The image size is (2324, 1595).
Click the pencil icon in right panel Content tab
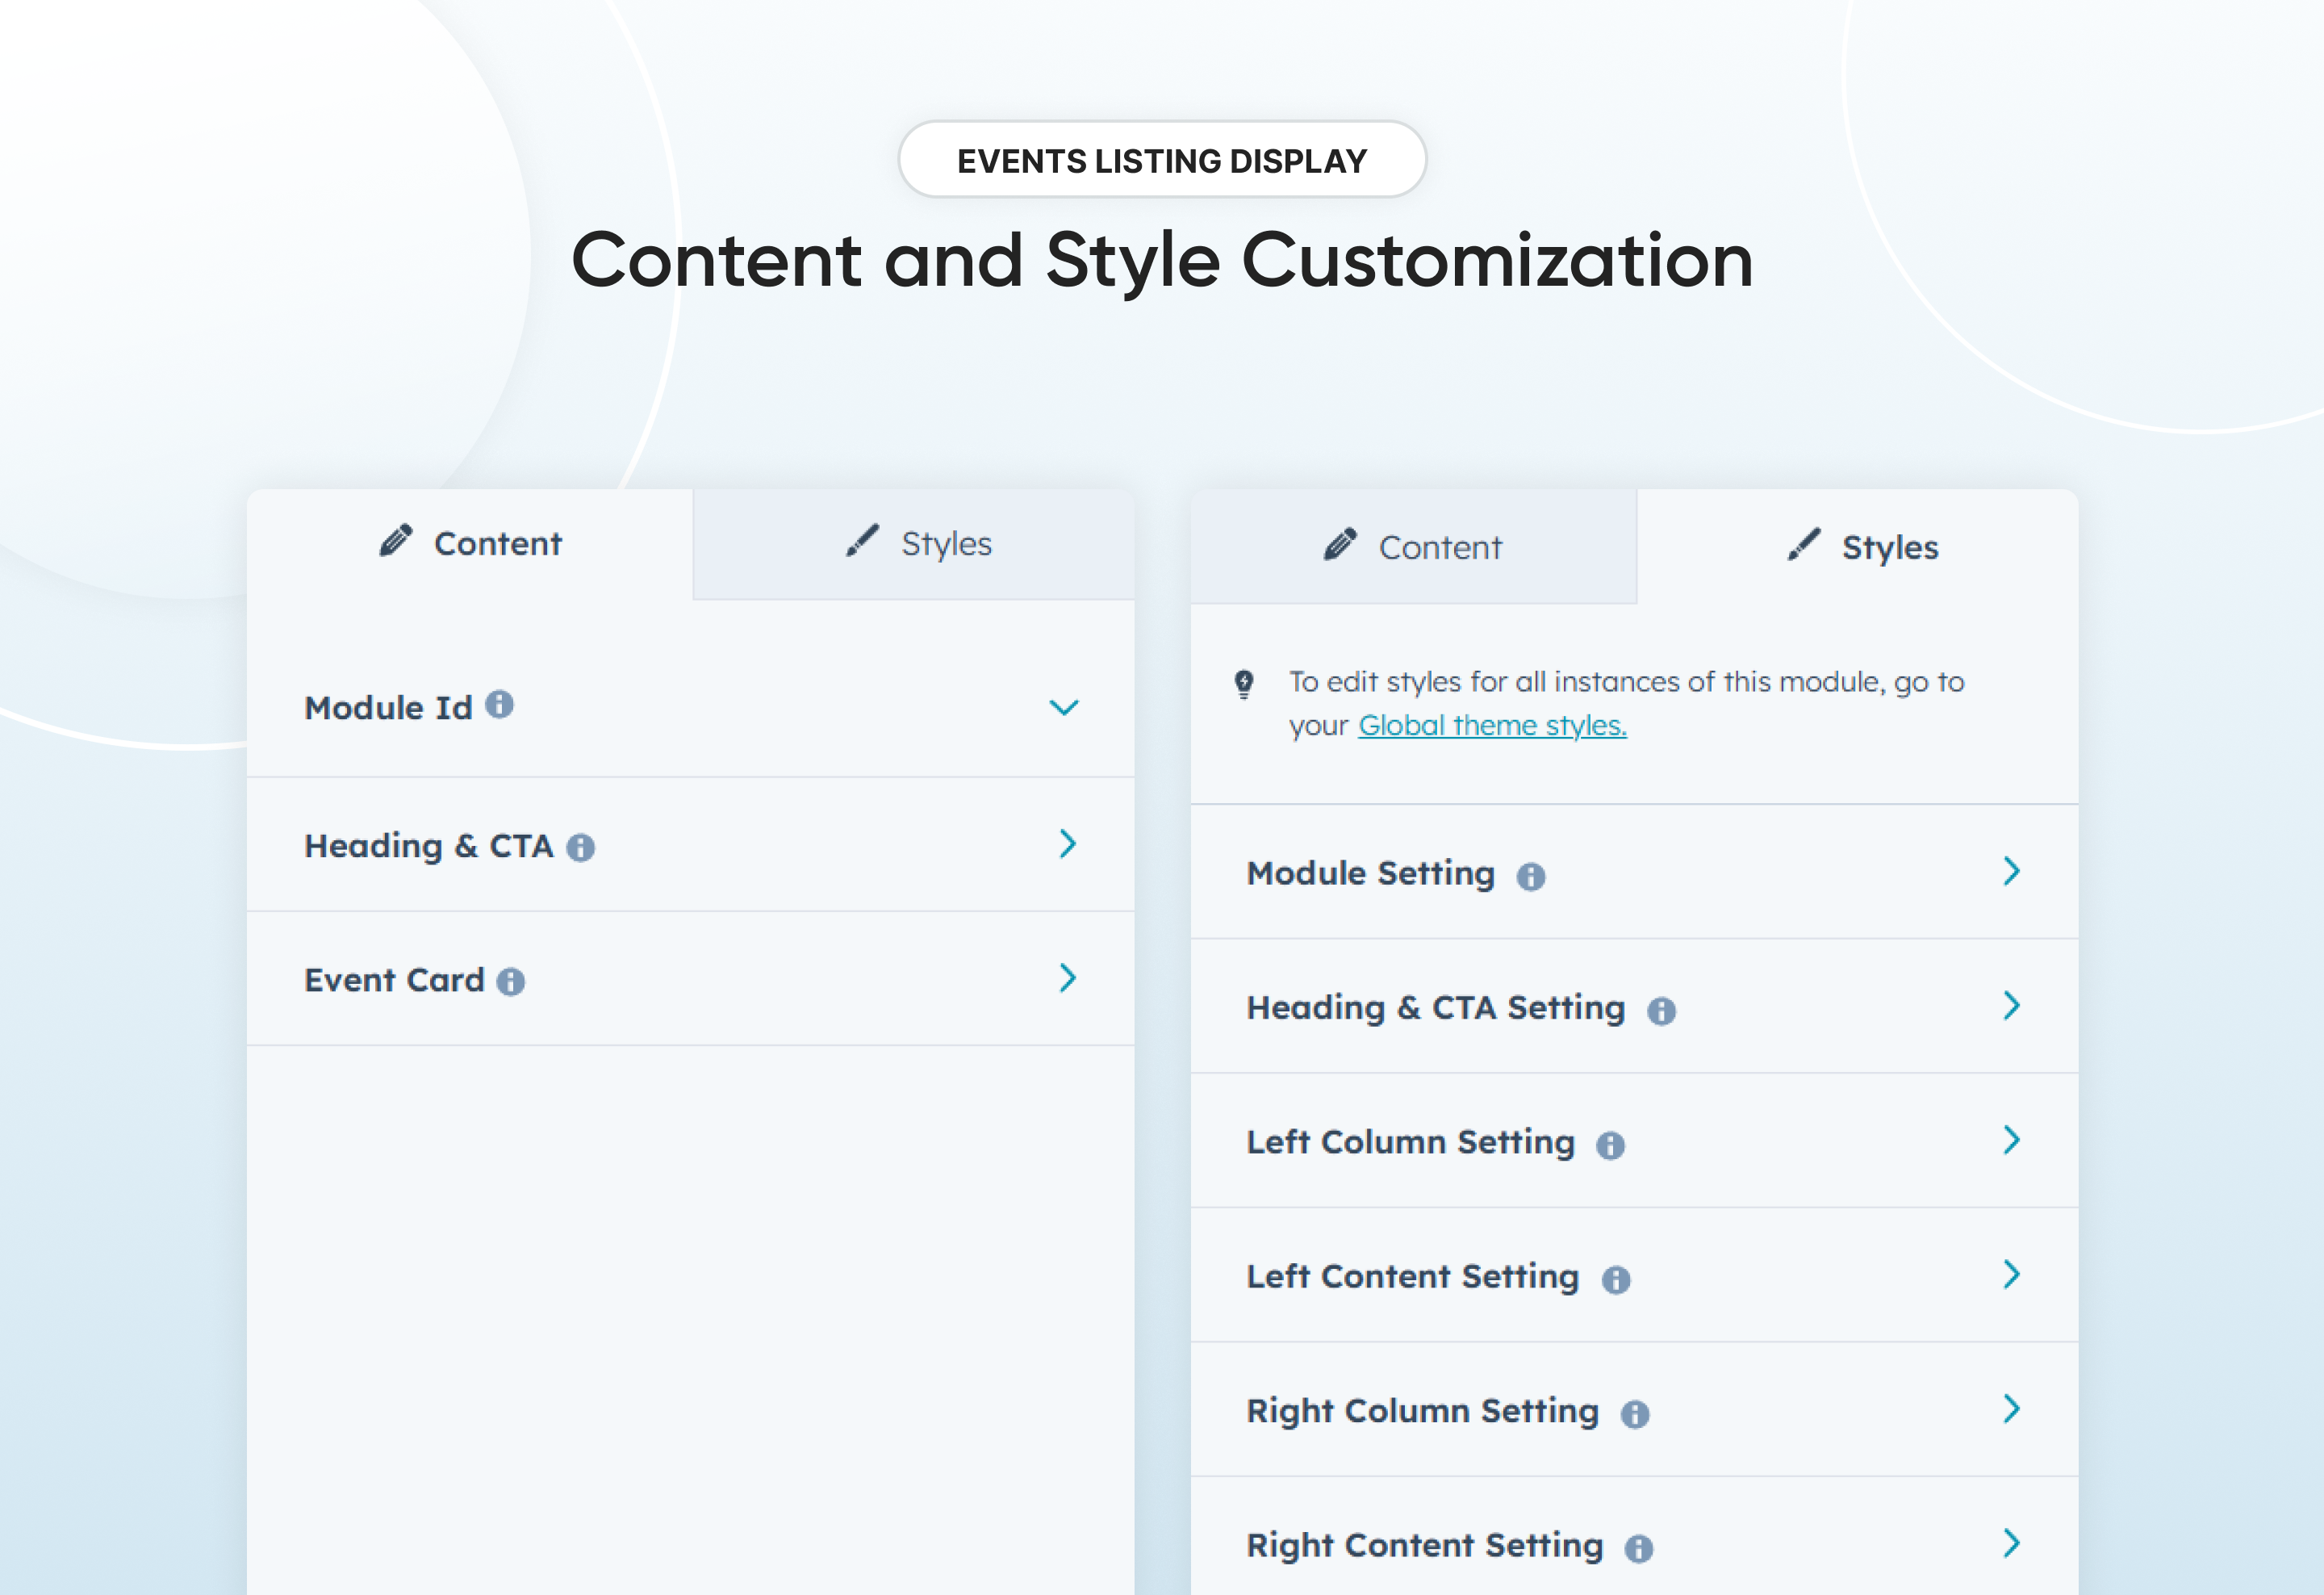(1341, 544)
